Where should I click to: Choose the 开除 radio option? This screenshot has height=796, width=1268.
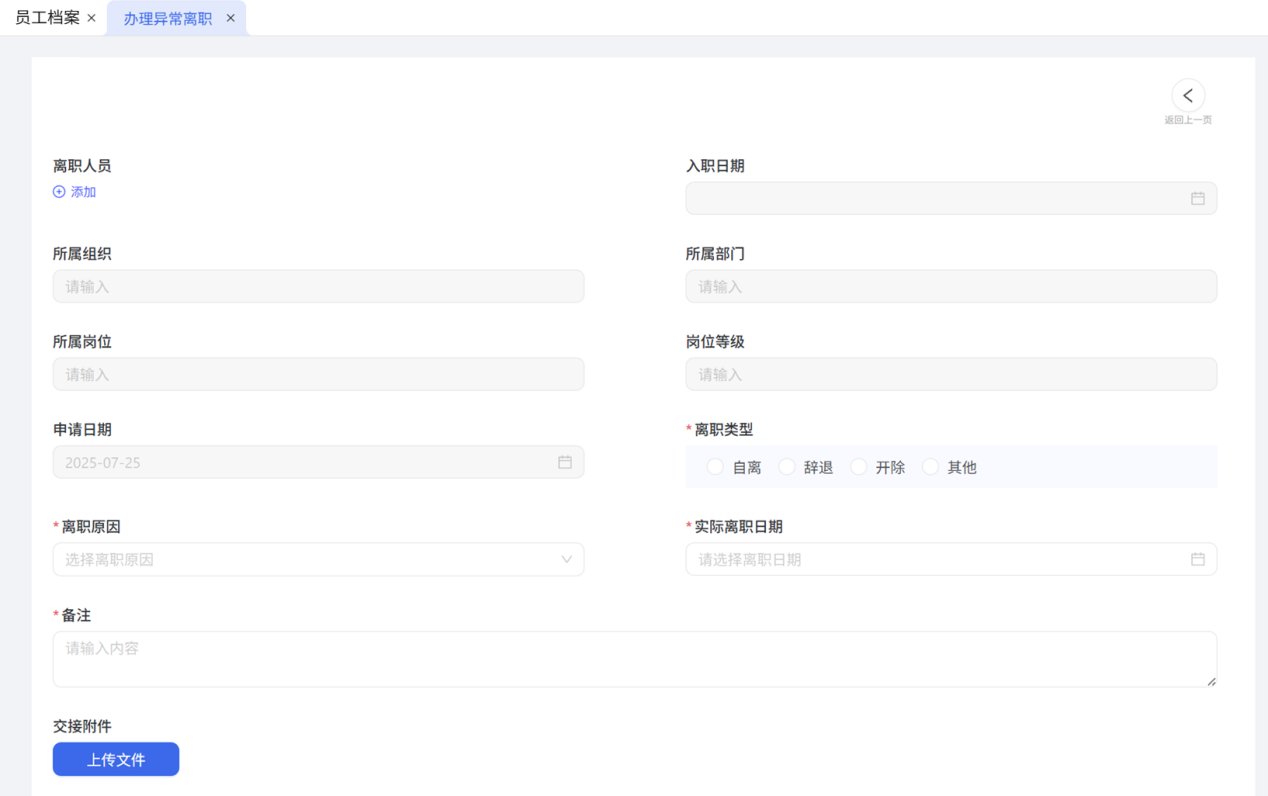coord(859,467)
